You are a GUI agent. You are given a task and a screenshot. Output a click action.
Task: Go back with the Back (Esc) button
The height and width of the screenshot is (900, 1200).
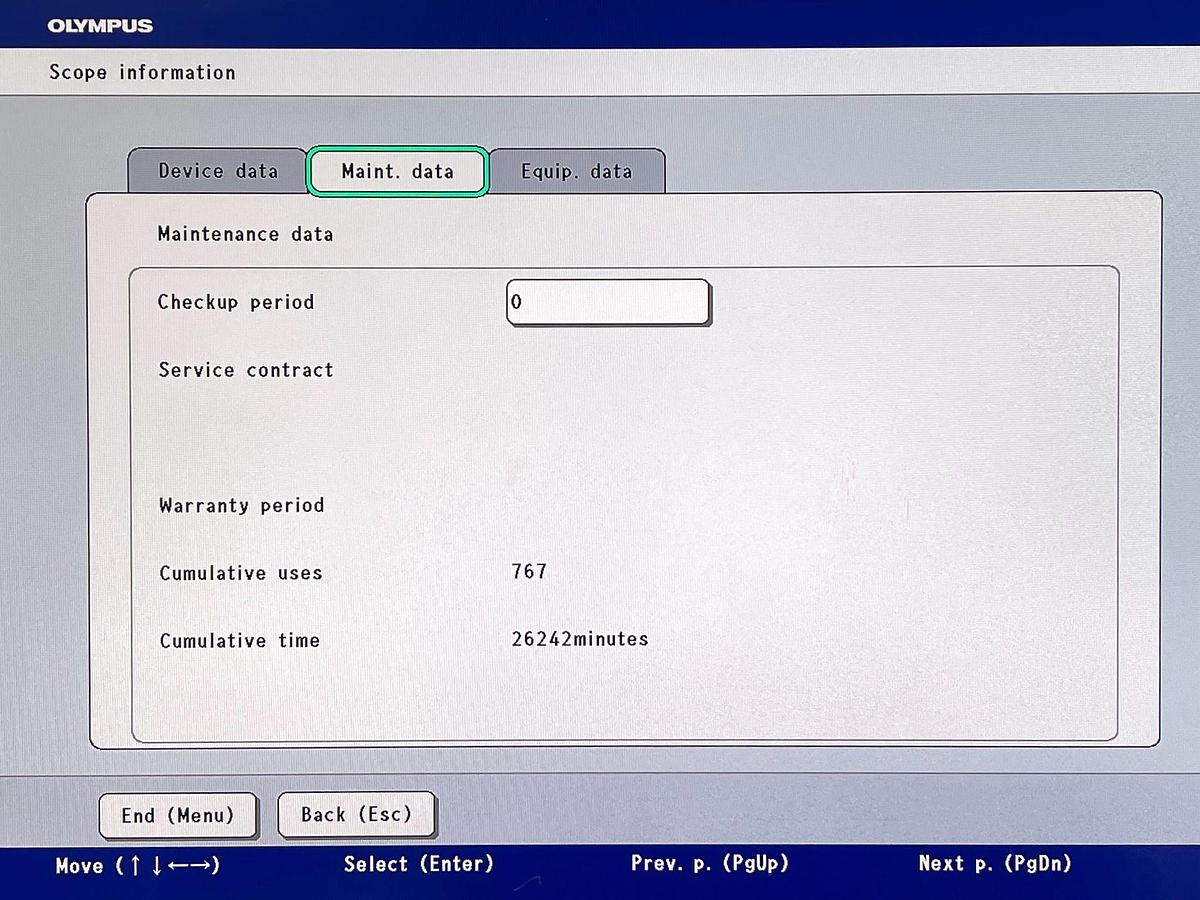click(x=357, y=815)
